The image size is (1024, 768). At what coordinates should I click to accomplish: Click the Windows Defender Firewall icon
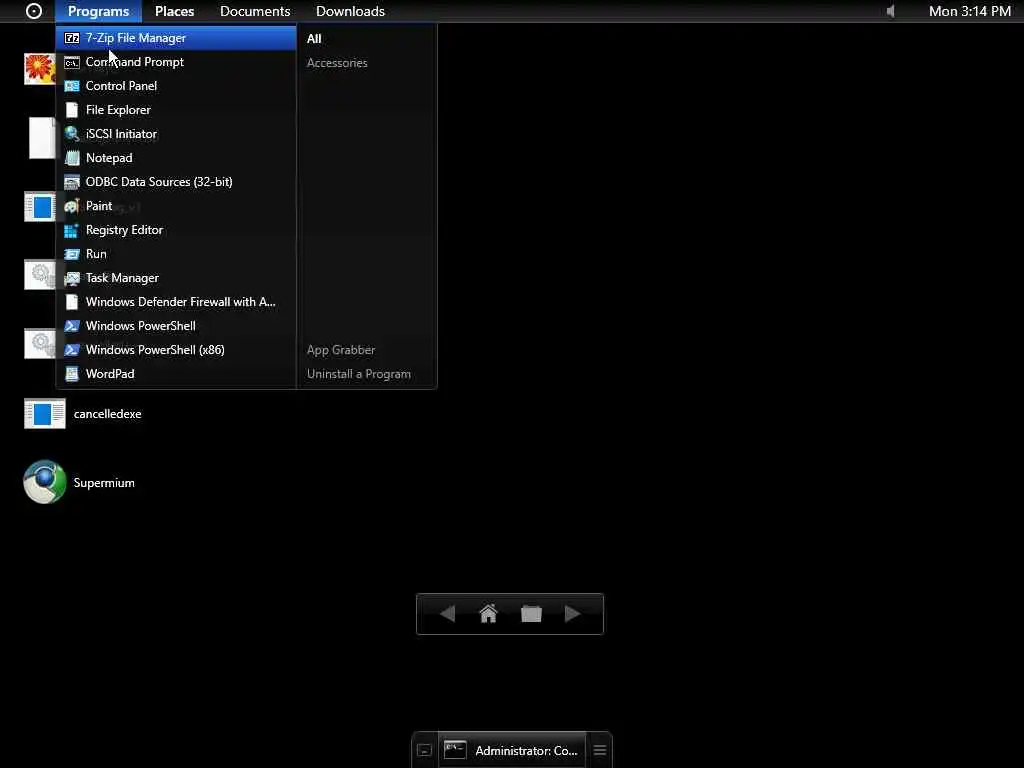tap(72, 302)
